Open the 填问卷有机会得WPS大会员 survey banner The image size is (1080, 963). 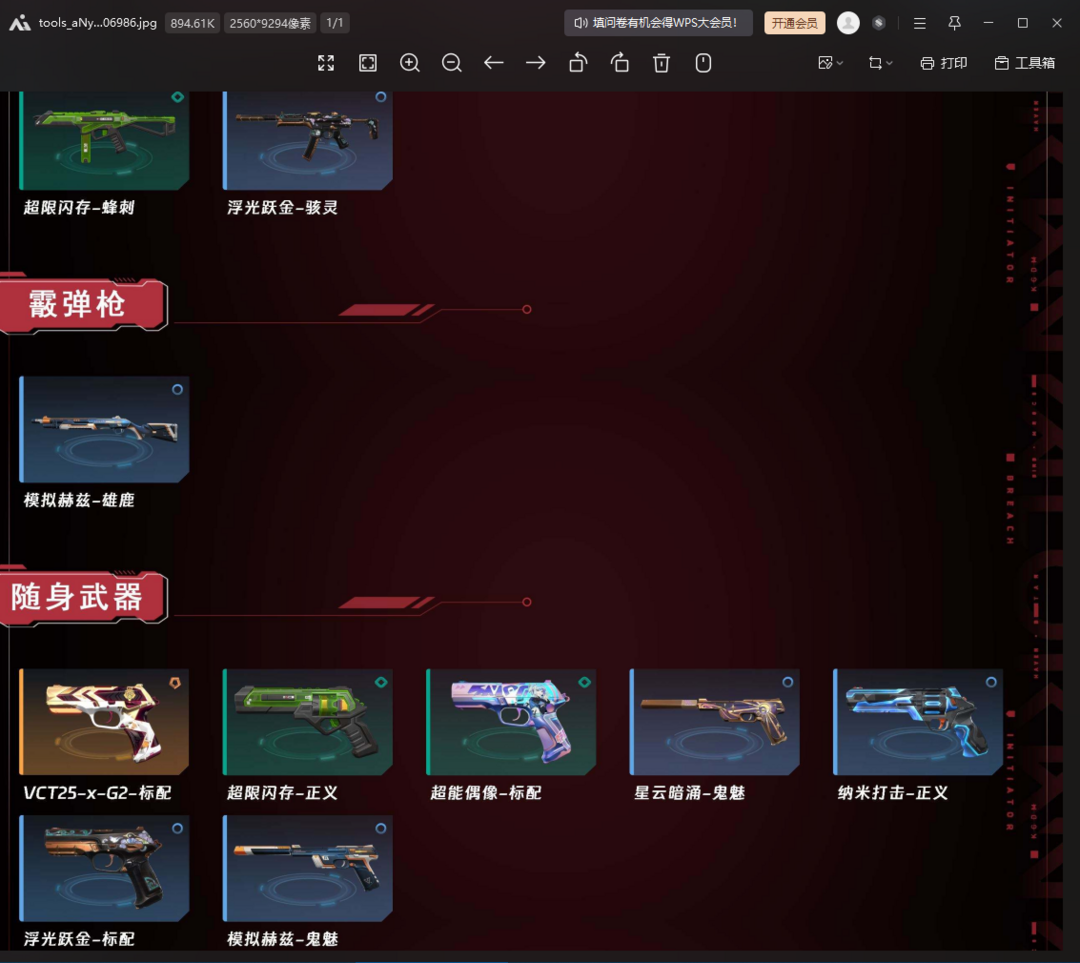coord(658,23)
